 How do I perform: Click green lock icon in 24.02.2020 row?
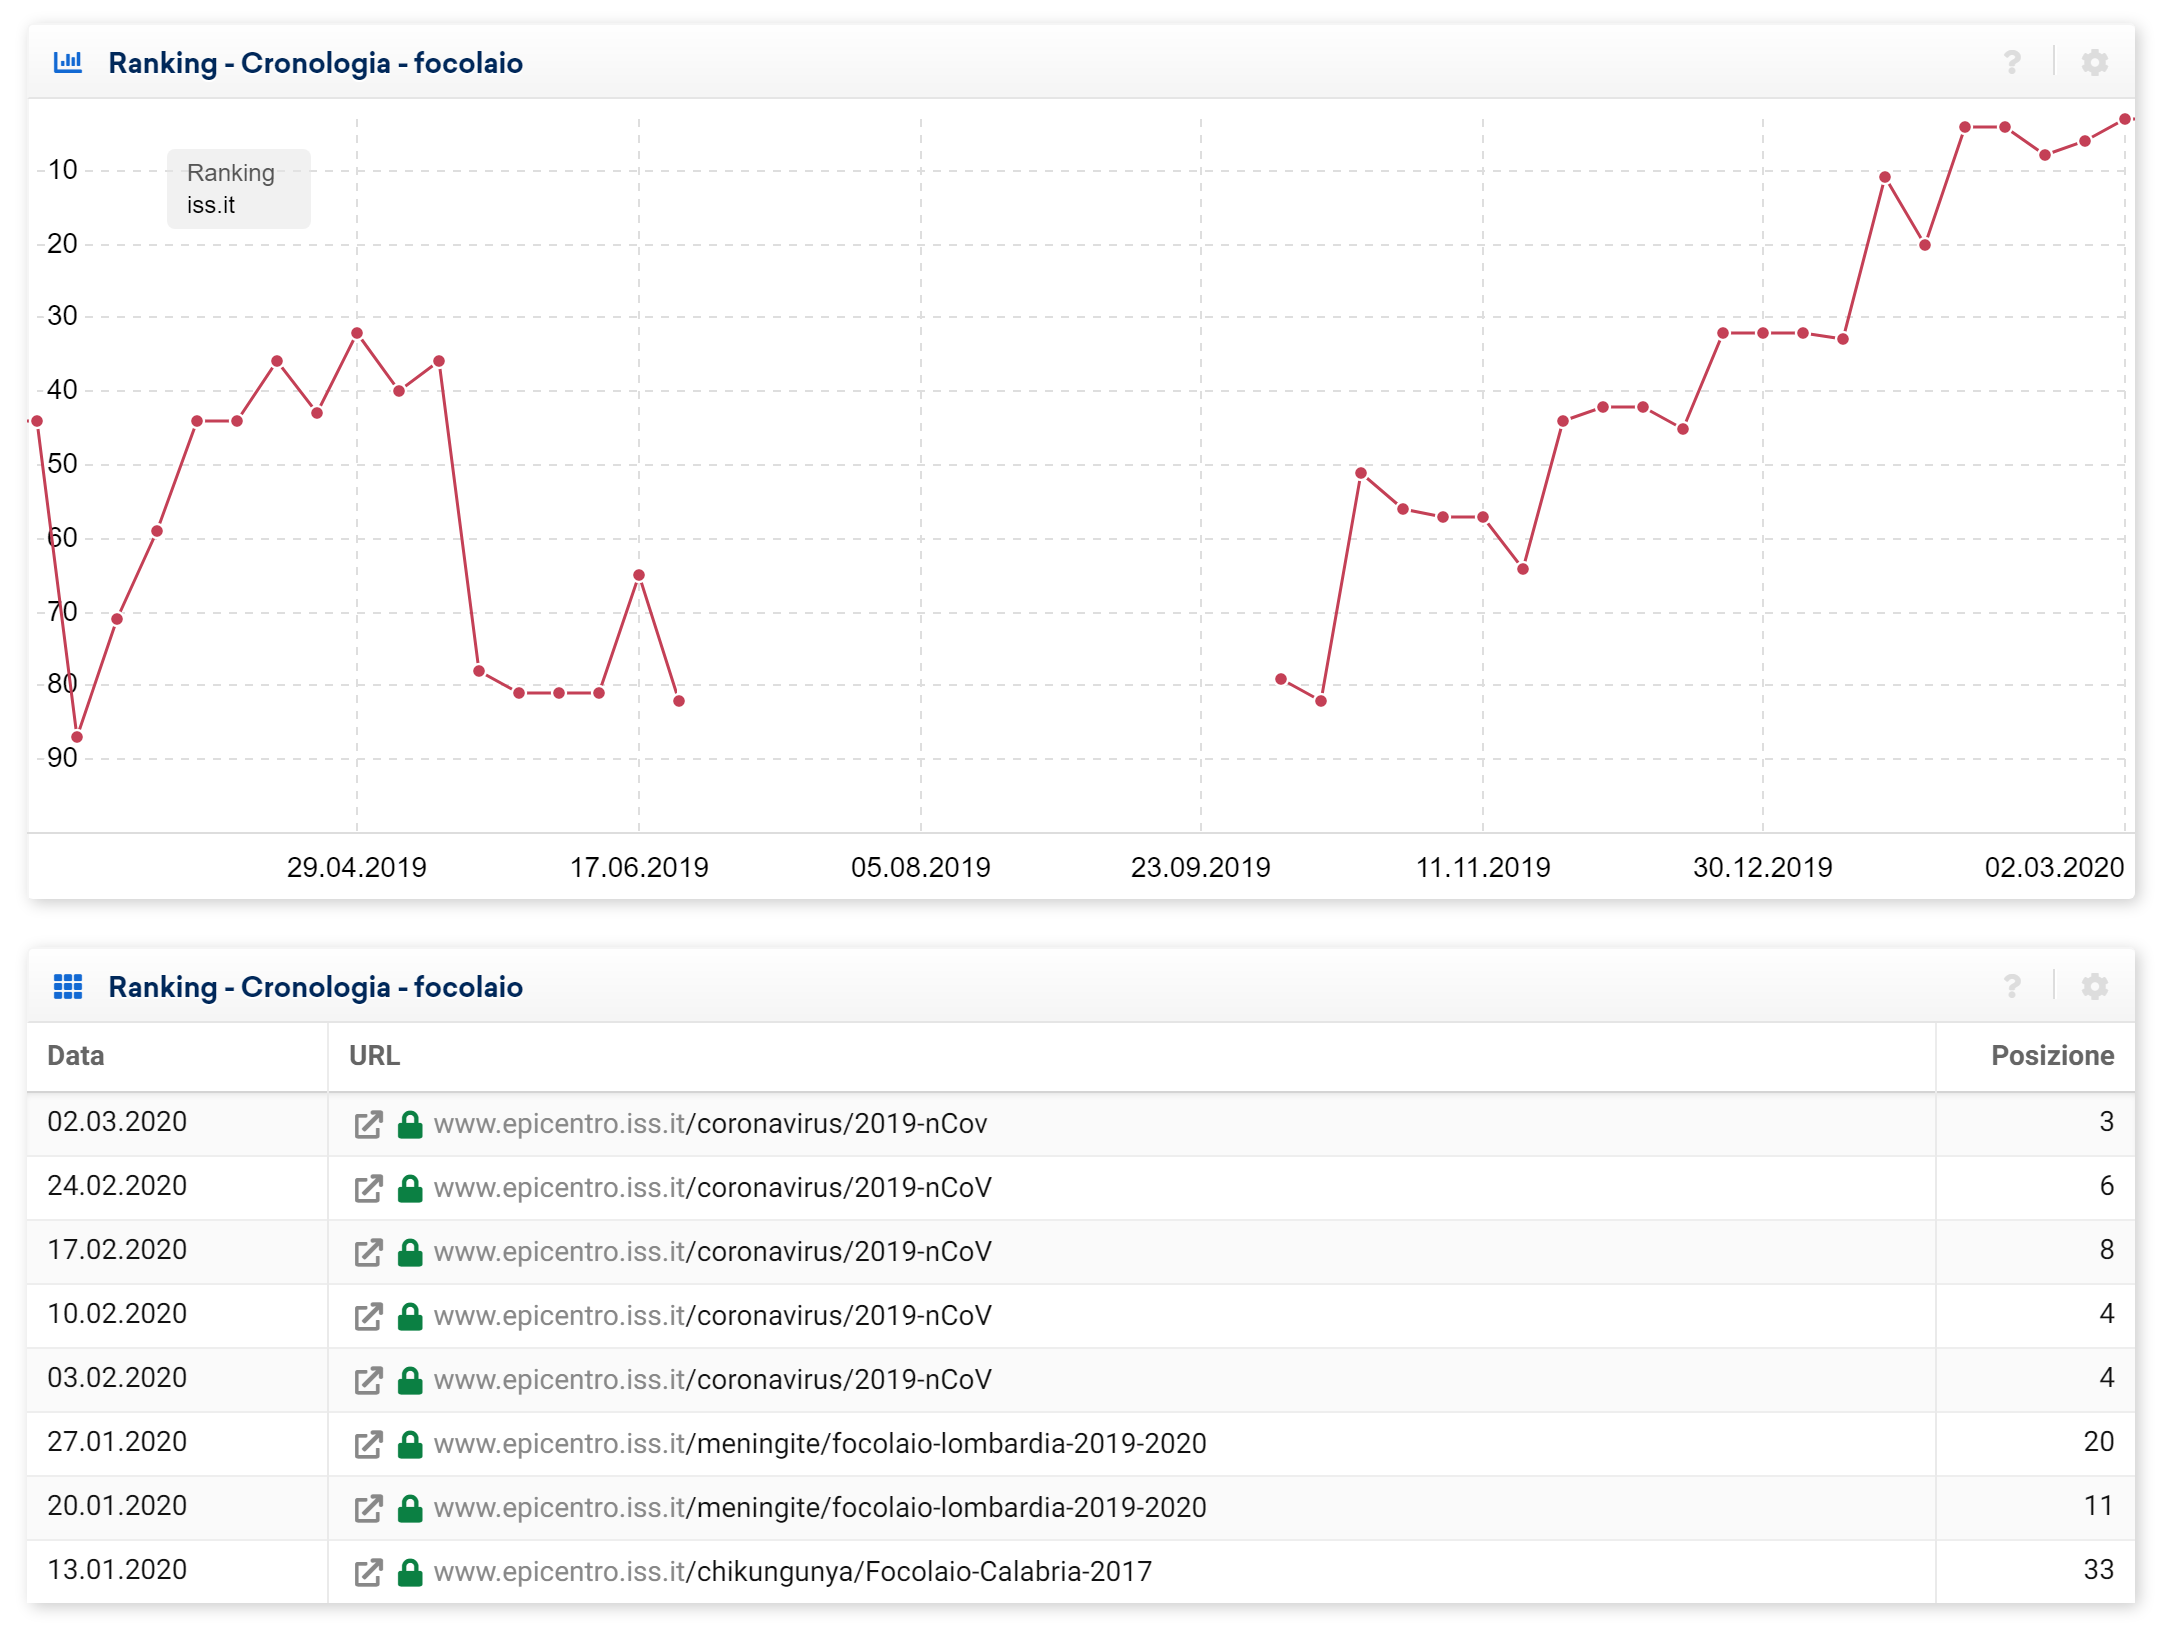pos(410,1189)
